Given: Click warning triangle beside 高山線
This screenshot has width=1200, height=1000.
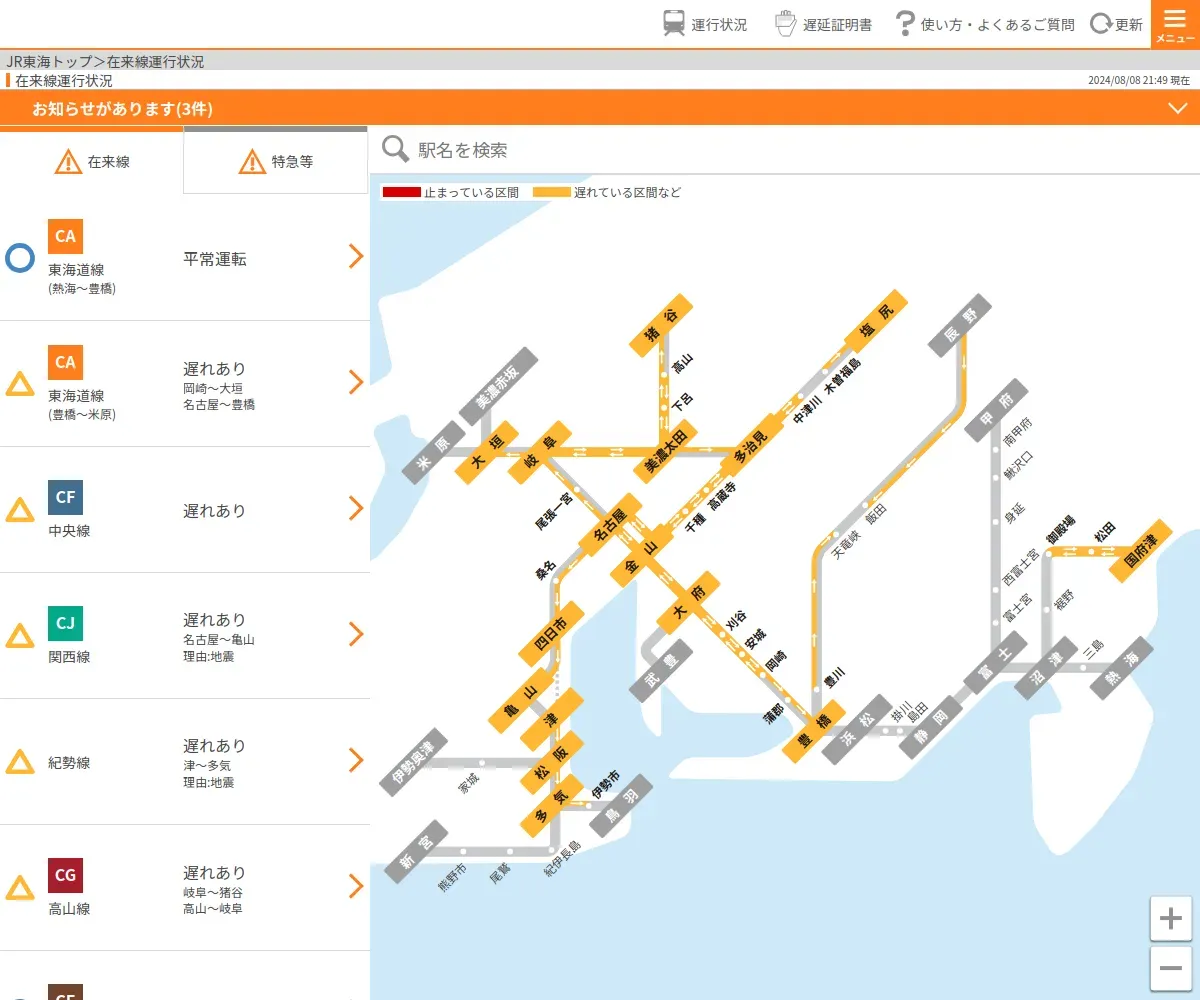Looking at the screenshot, I should click(x=20, y=888).
